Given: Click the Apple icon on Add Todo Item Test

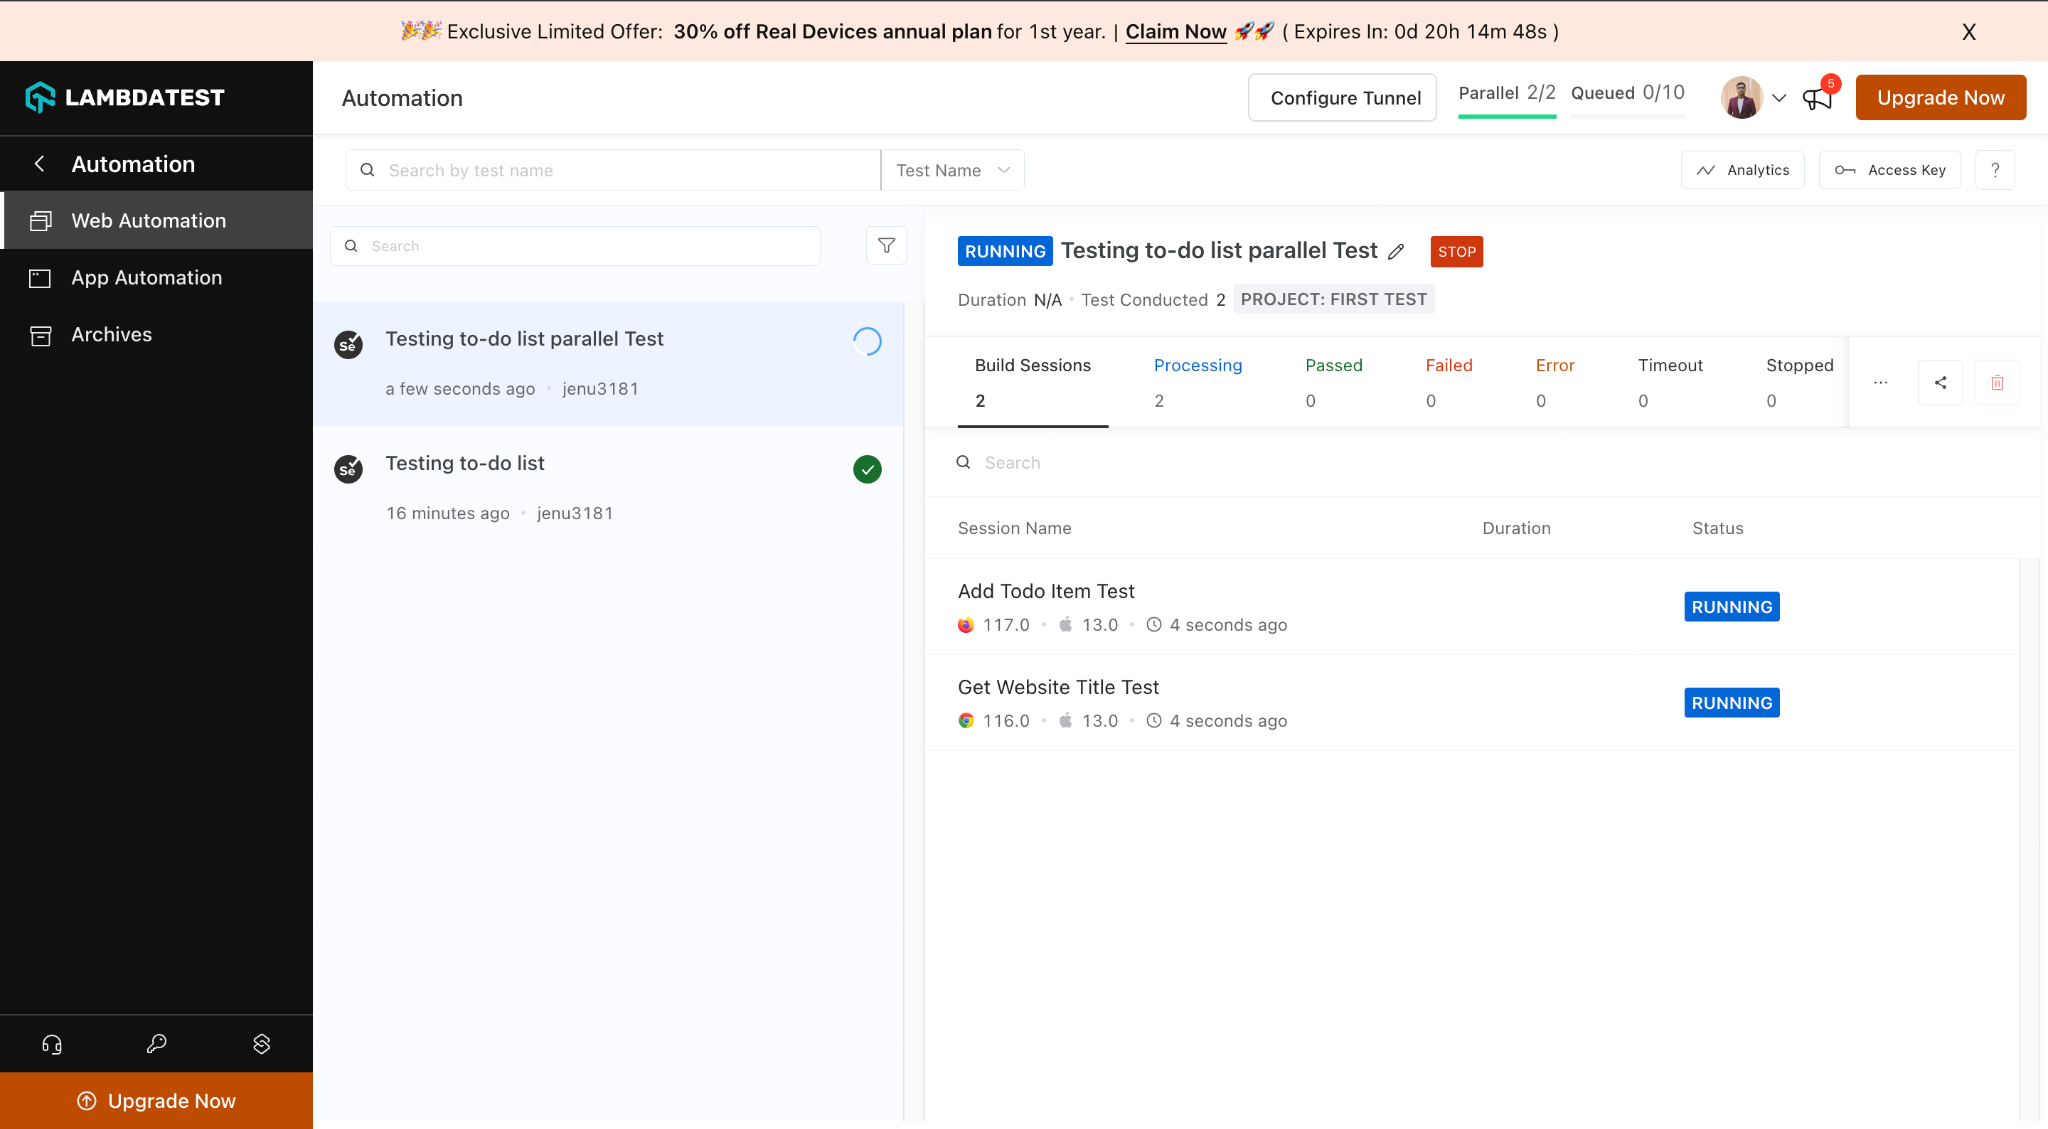Looking at the screenshot, I should click(x=1065, y=624).
